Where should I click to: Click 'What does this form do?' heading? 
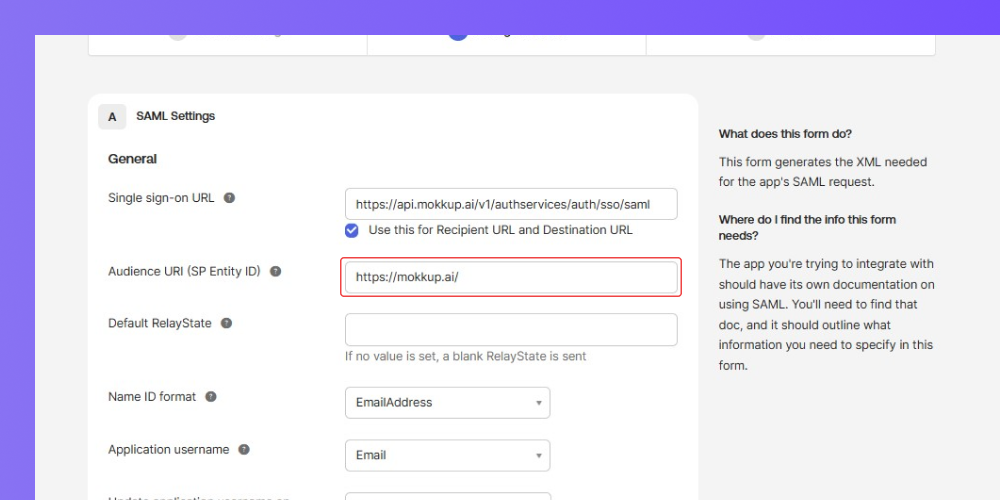point(785,134)
